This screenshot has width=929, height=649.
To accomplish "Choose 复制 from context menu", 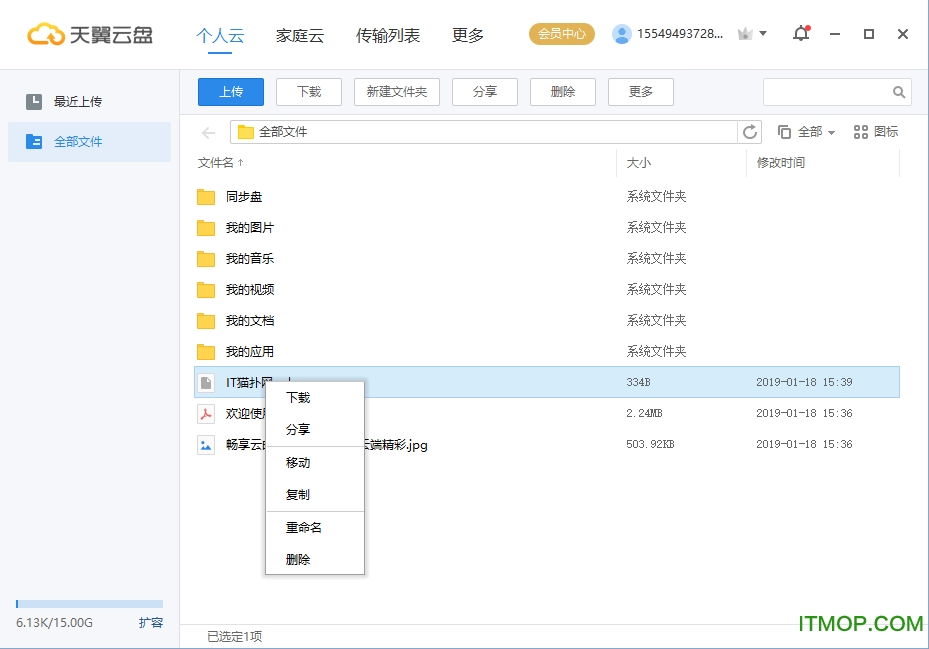I will [315, 495].
